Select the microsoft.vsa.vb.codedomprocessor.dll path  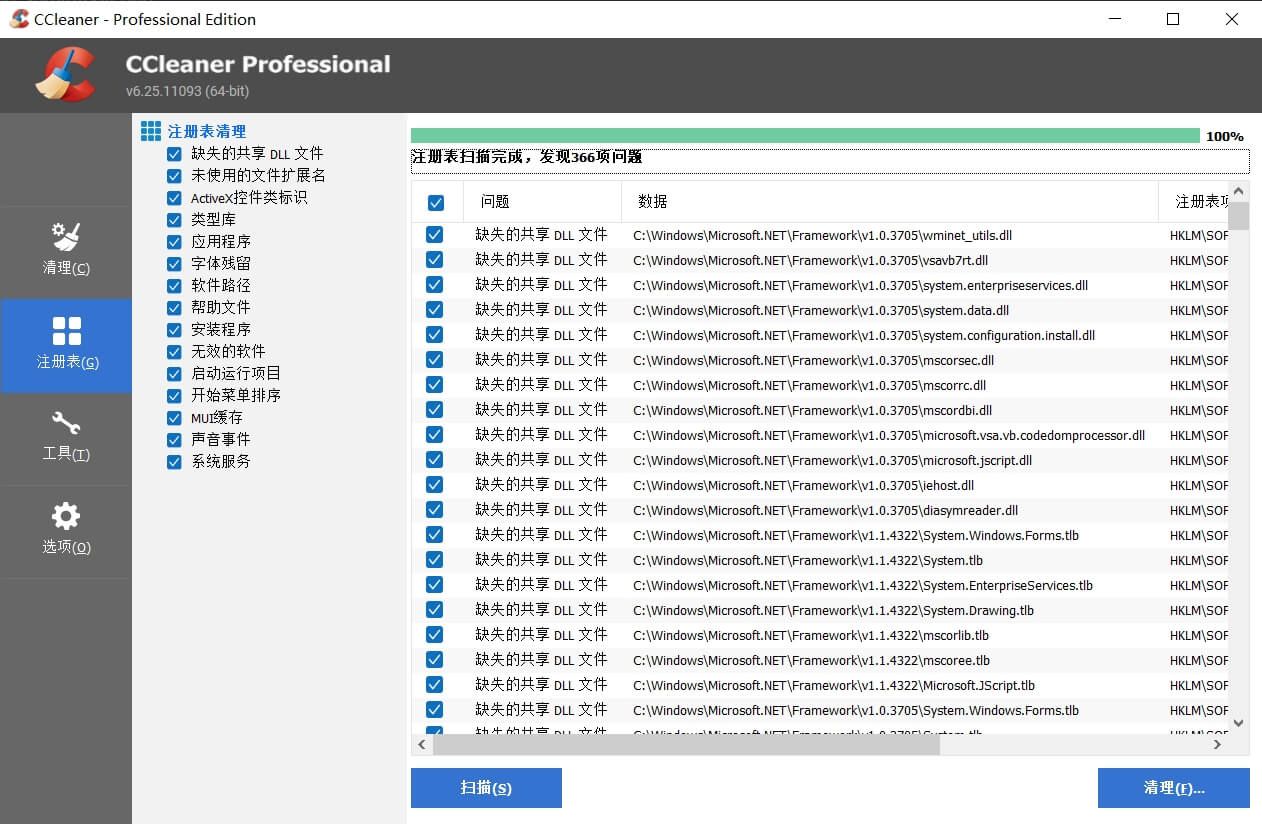click(889, 436)
